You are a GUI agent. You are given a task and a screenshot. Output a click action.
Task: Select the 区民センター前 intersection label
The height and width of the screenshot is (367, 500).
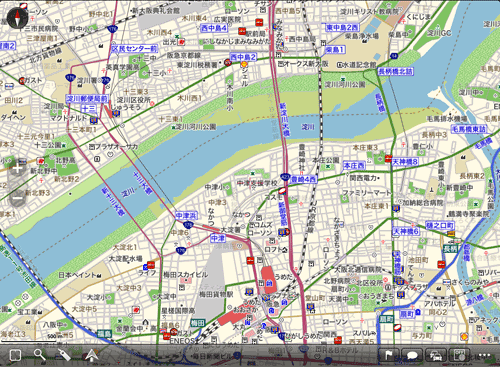(x=134, y=49)
